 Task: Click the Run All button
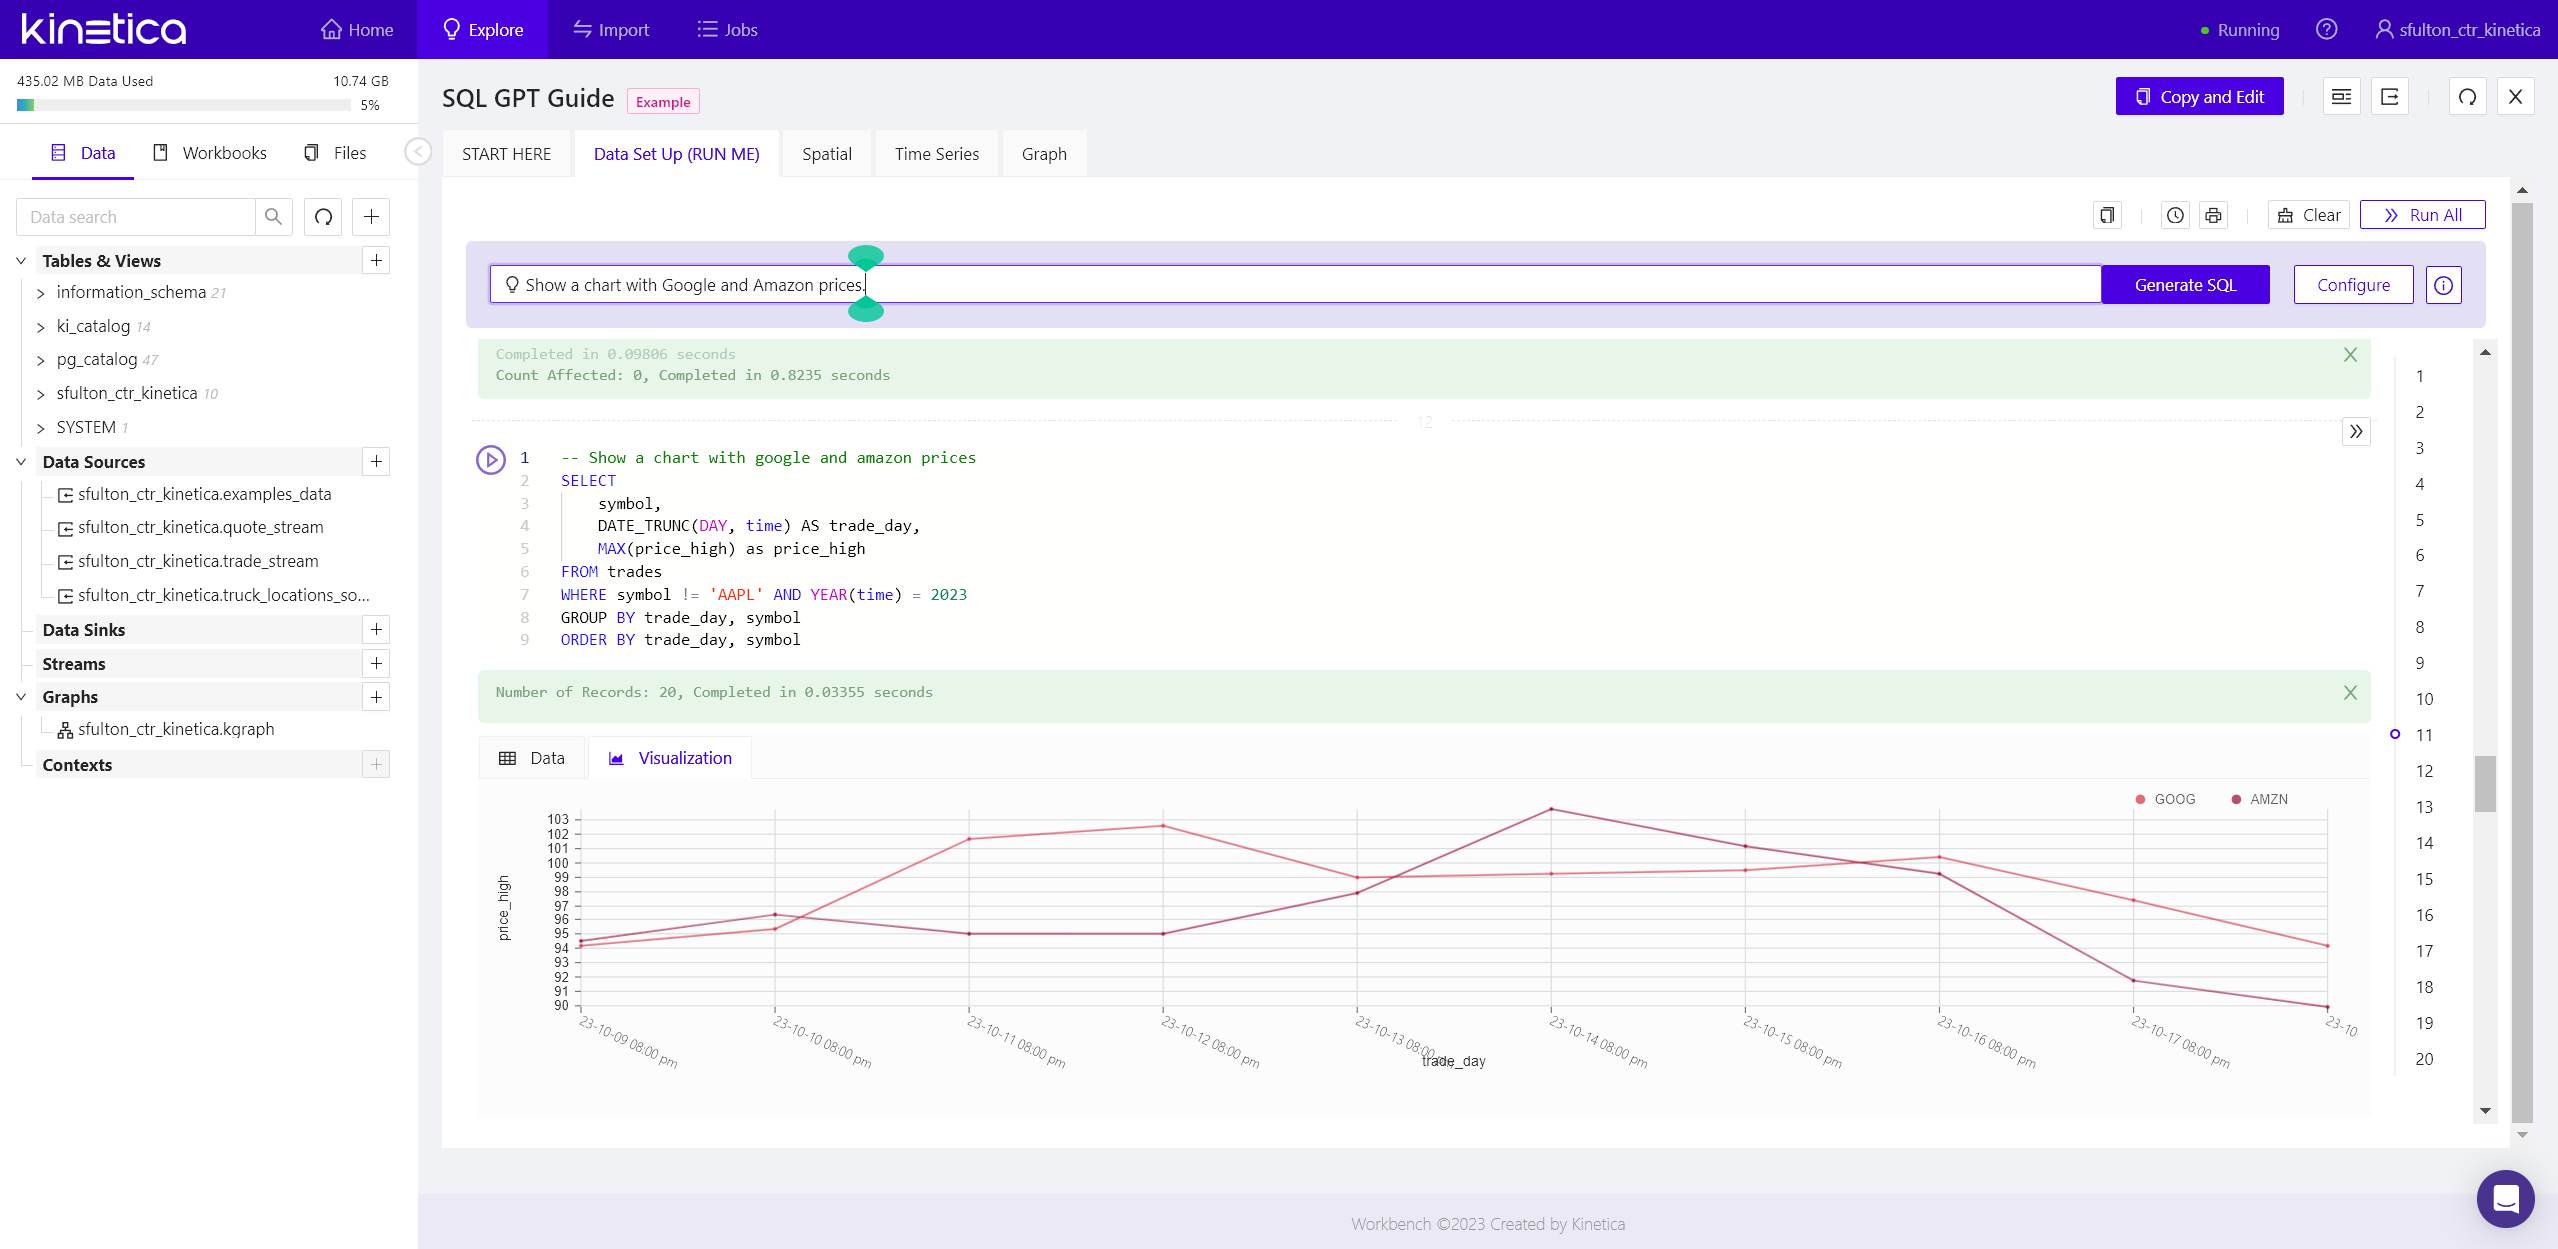tap(2422, 215)
